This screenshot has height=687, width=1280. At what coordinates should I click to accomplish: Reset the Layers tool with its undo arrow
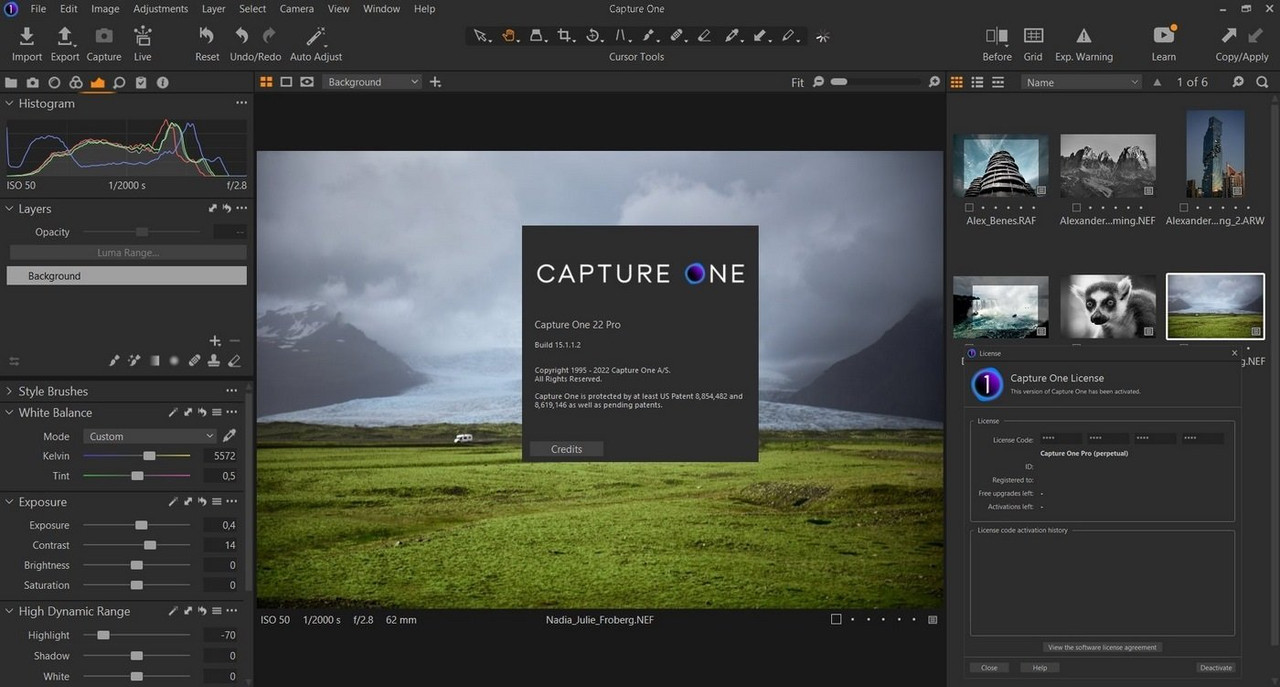pyautogui.click(x=227, y=209)
